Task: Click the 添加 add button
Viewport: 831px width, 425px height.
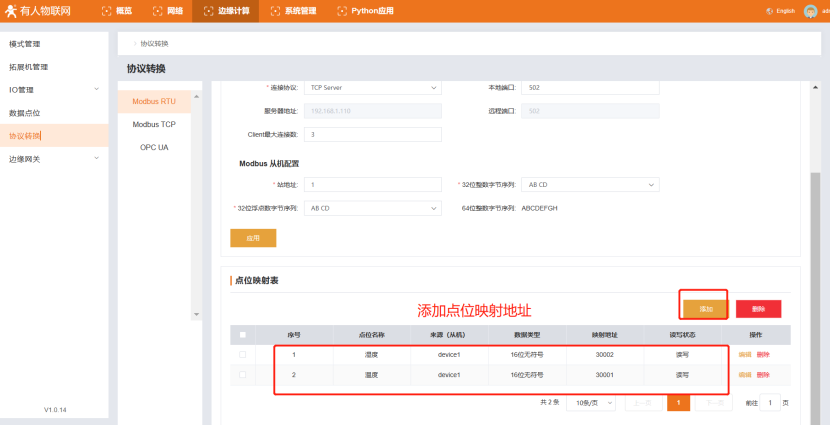Action: 705,309
